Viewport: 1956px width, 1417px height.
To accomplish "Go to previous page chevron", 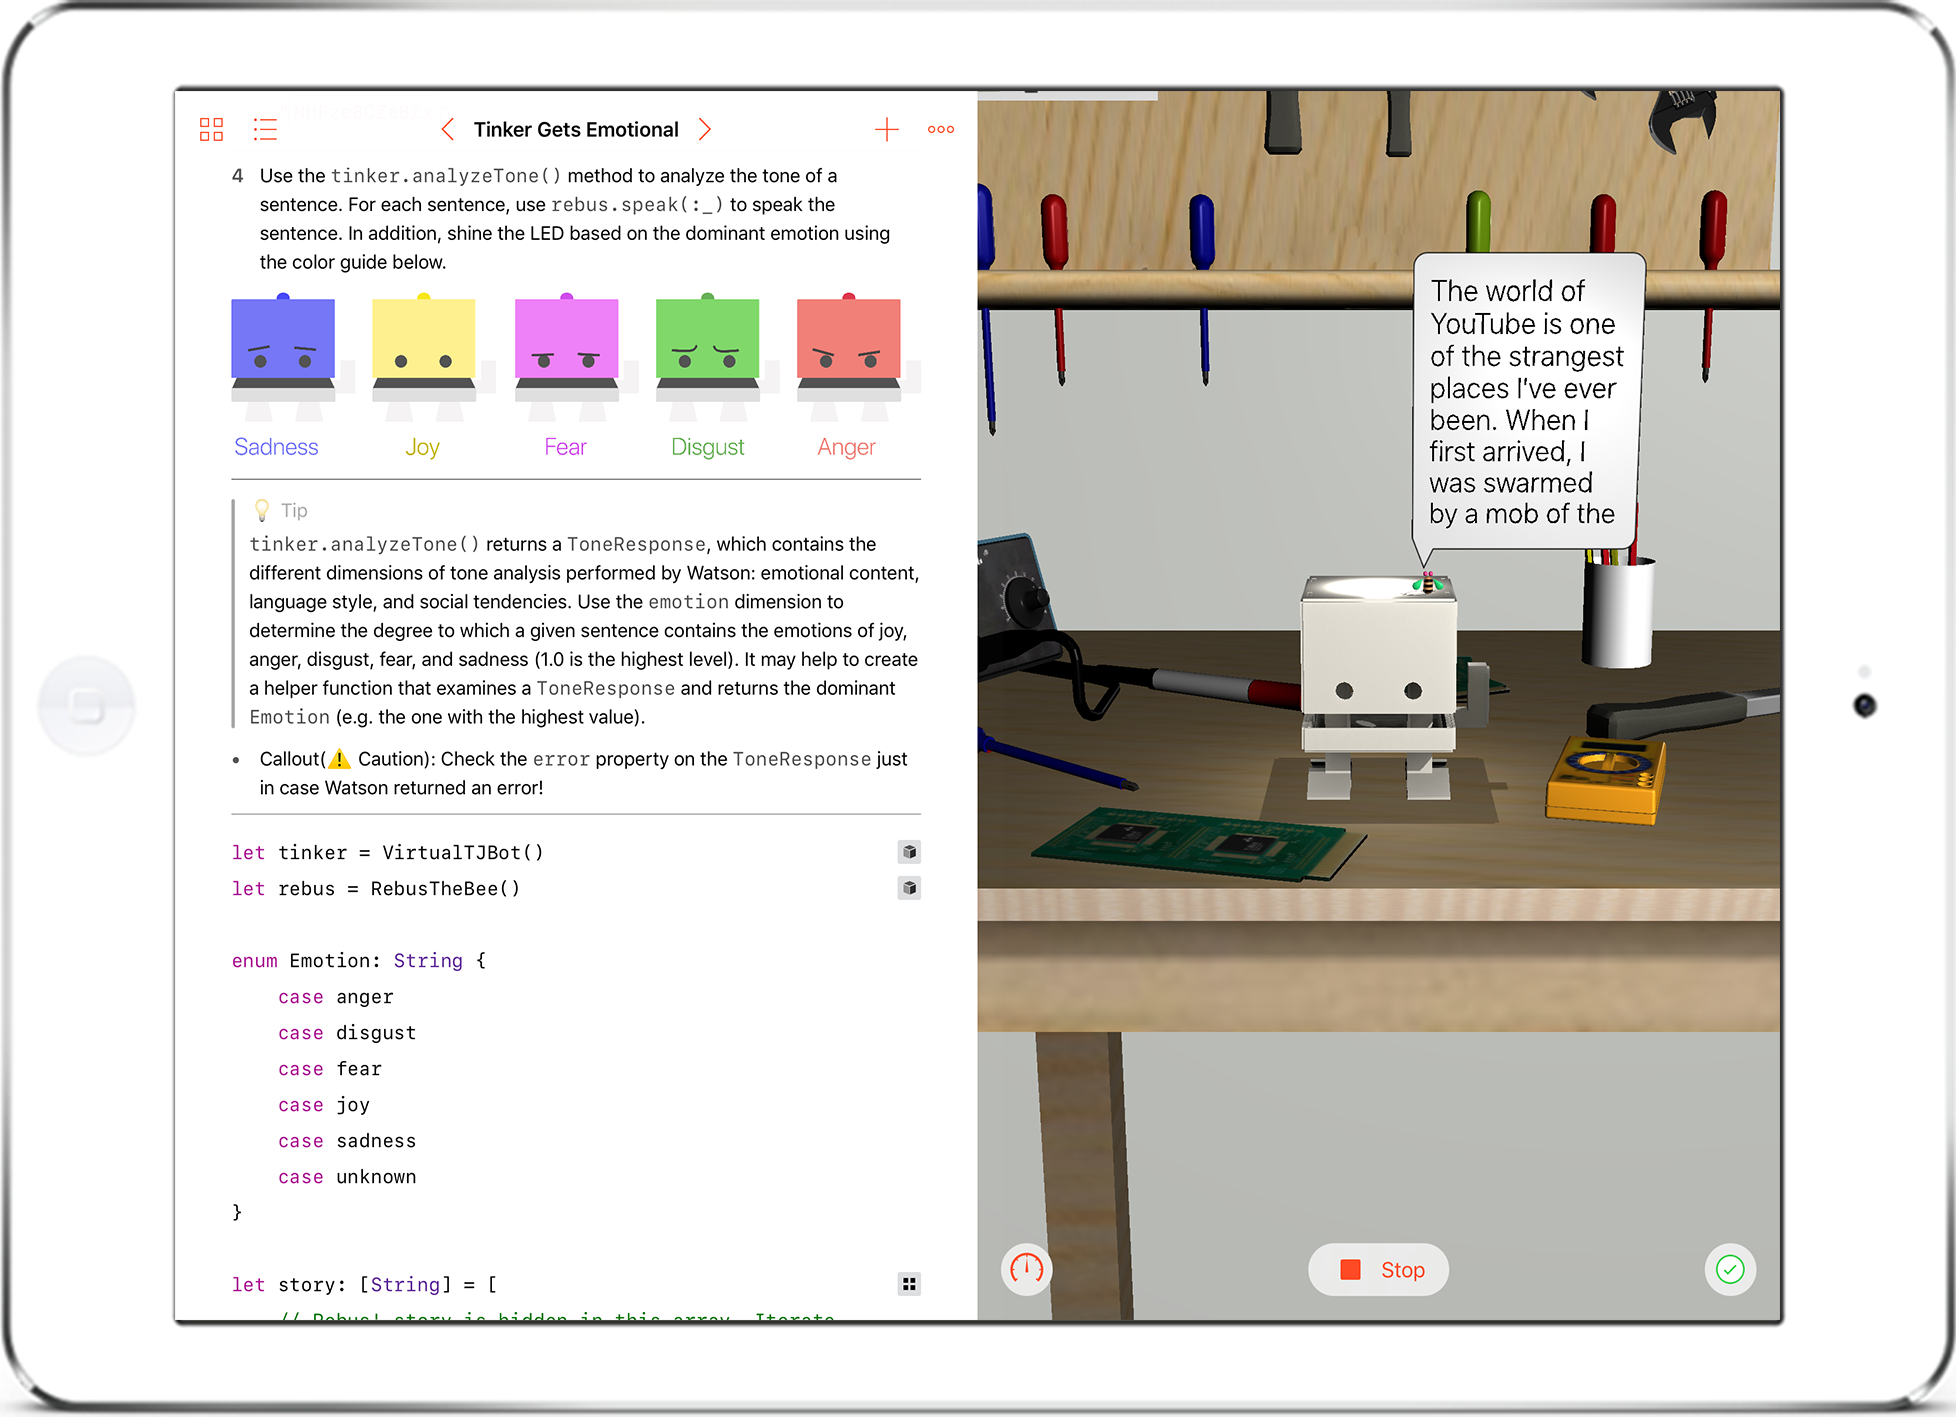I will click(x=448, y=129).
